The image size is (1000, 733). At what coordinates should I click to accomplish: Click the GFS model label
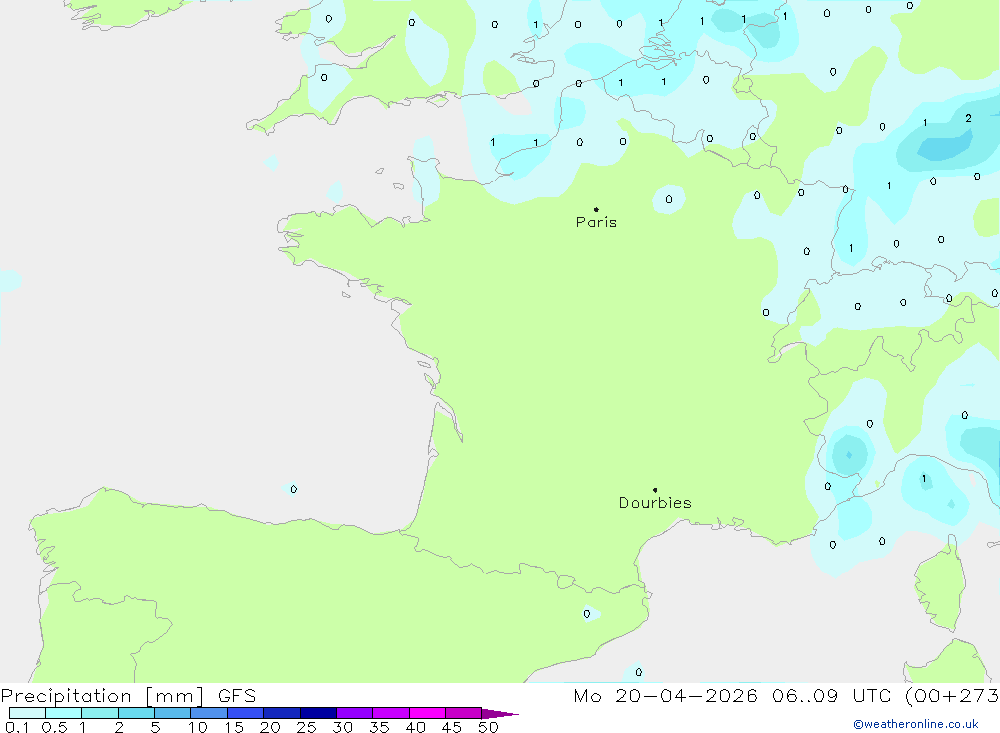click(237, 695)
